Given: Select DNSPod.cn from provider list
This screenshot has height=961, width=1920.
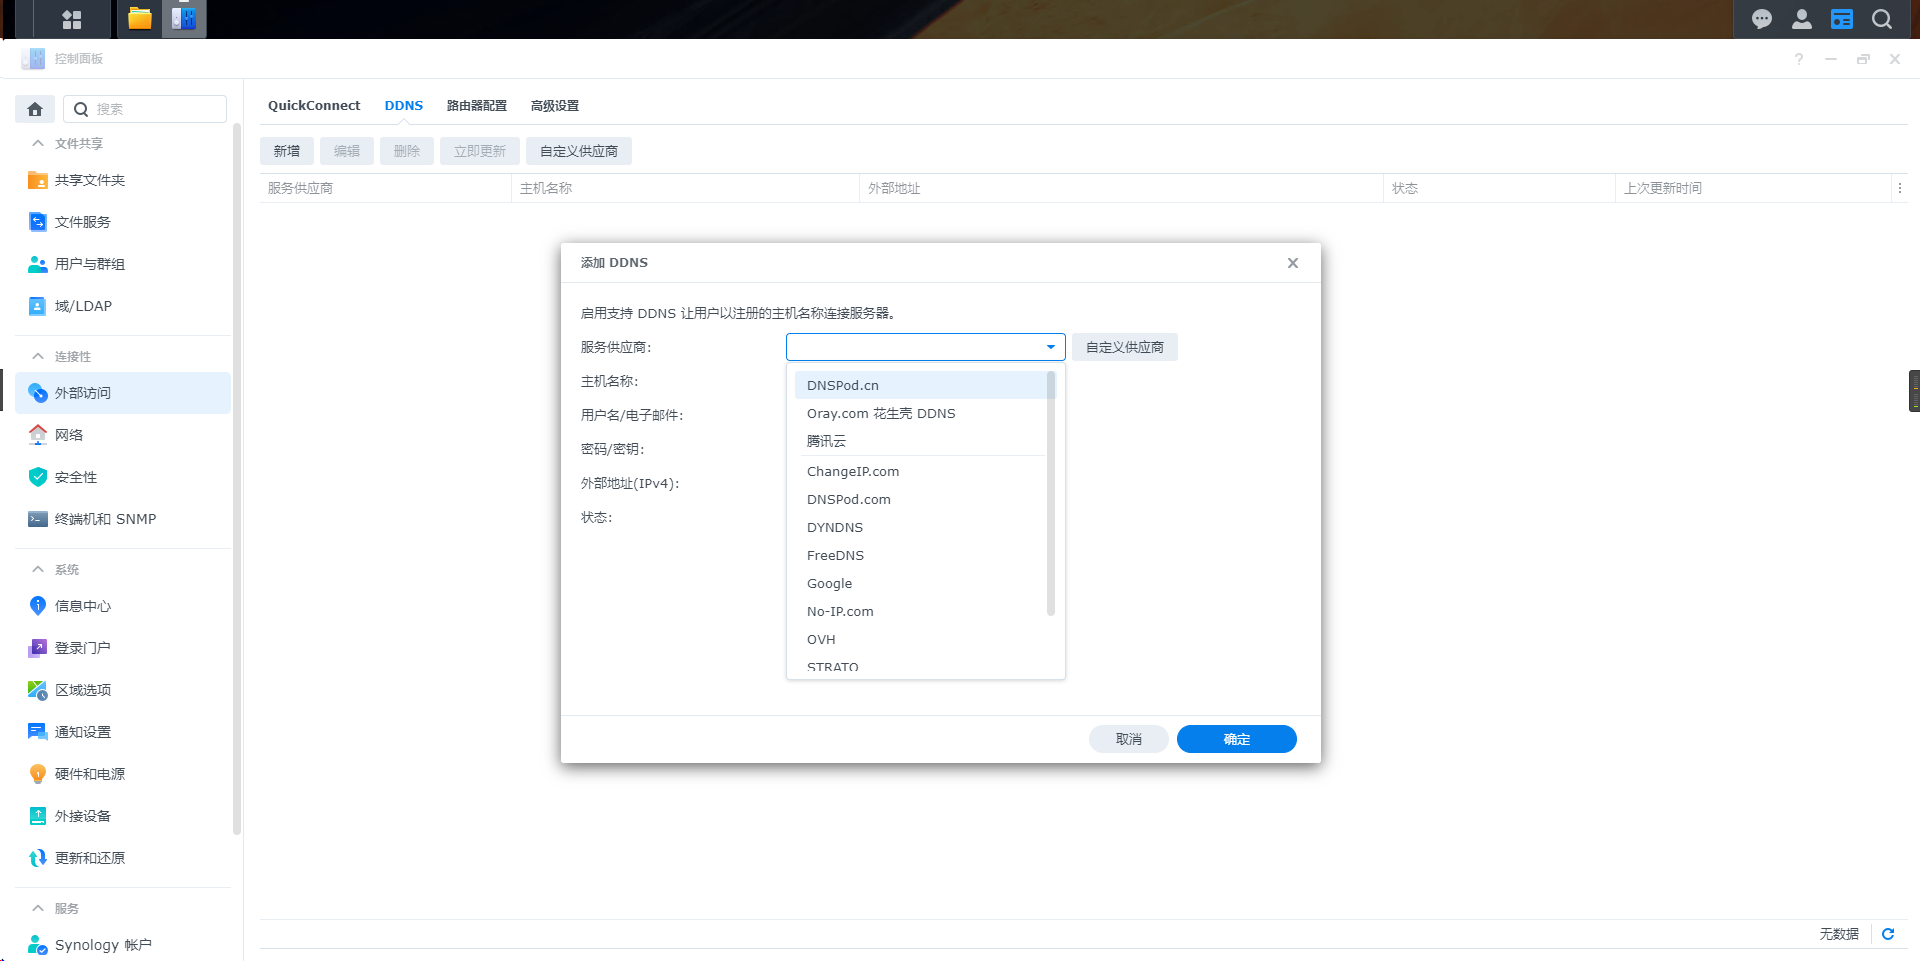Looking at the screenshot, I should click(x=843, y=385).
